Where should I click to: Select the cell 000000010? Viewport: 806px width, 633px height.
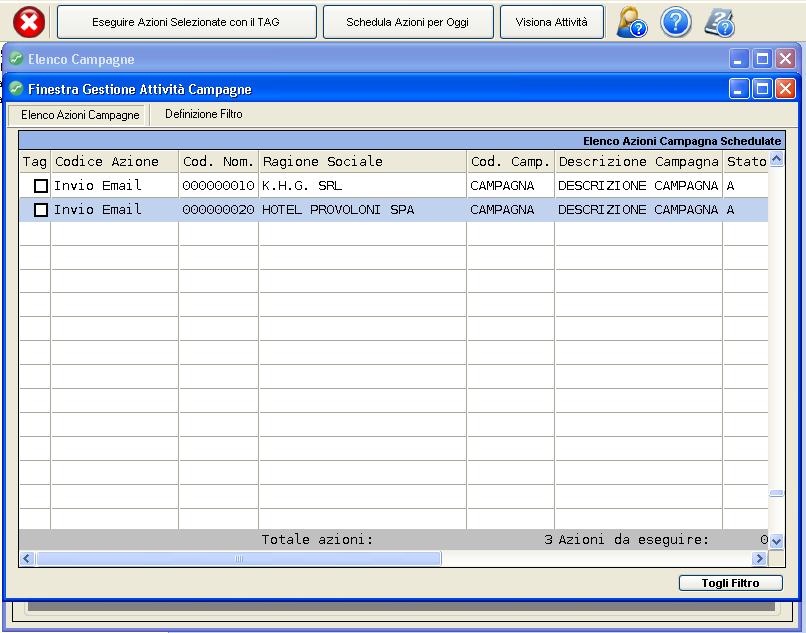(218, 186)
